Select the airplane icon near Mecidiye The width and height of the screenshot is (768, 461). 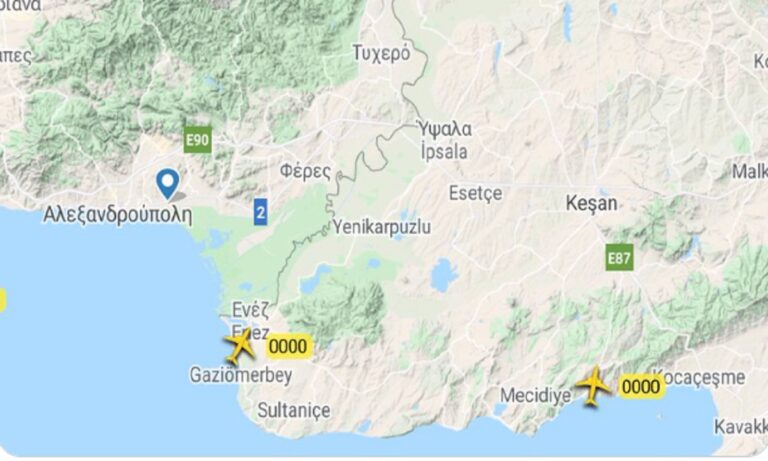594,386
